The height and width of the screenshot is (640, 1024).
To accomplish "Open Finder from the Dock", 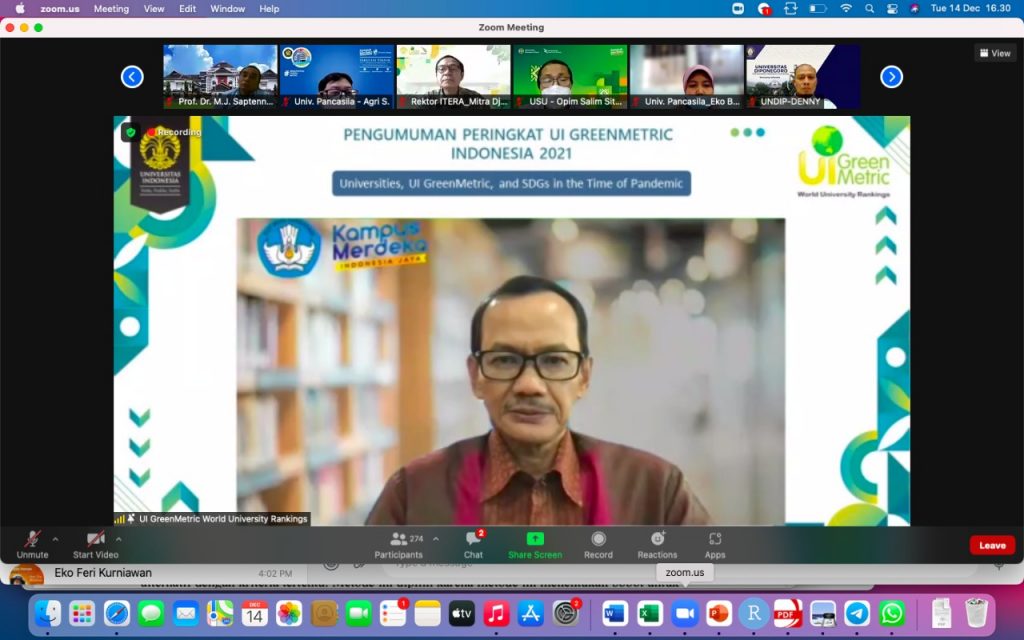I will point(48,613).
